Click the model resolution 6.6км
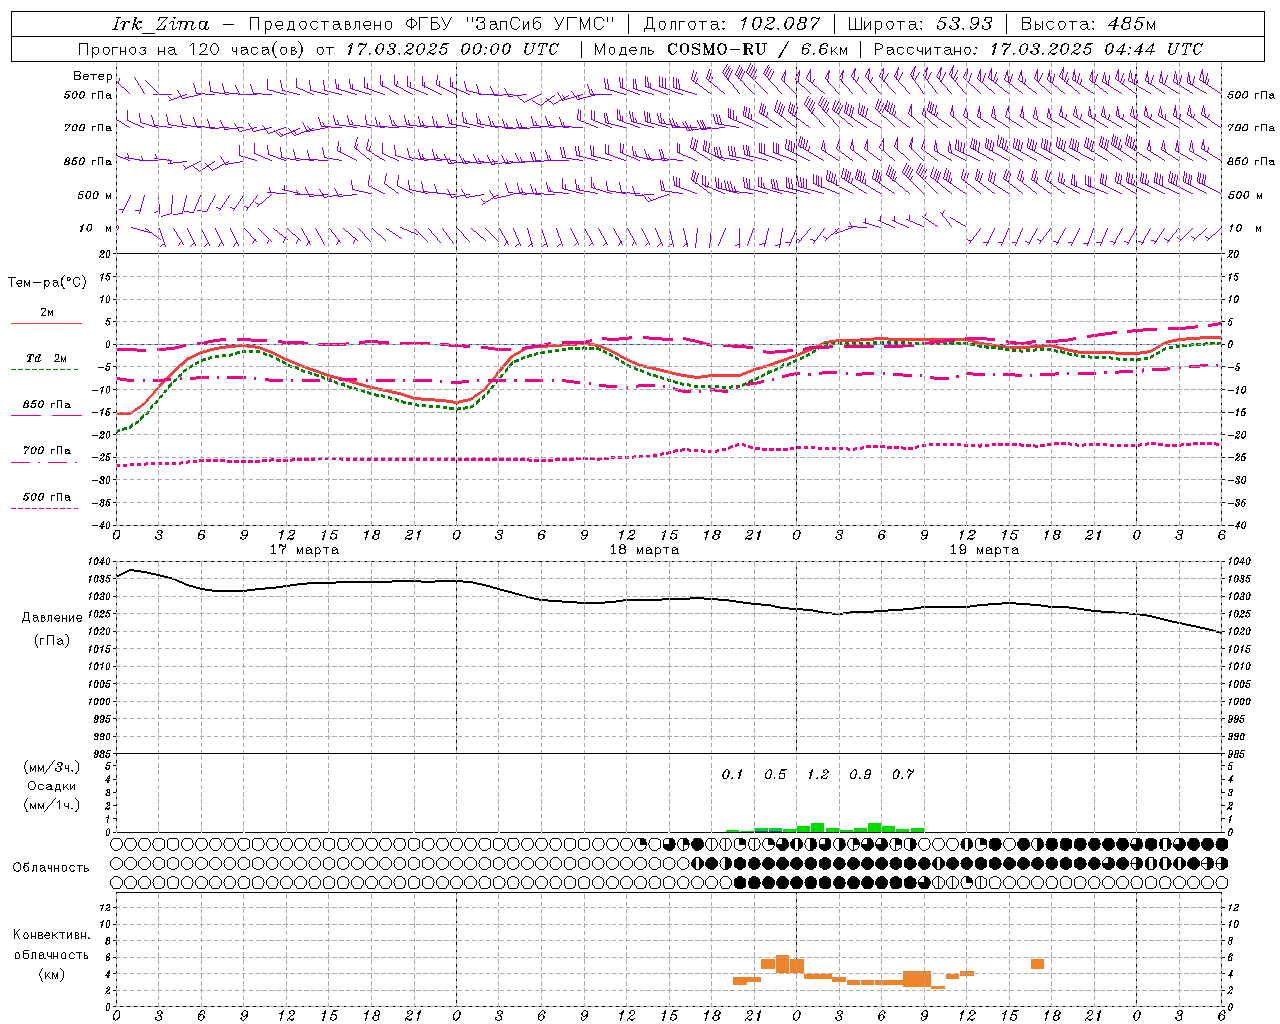 824,49
